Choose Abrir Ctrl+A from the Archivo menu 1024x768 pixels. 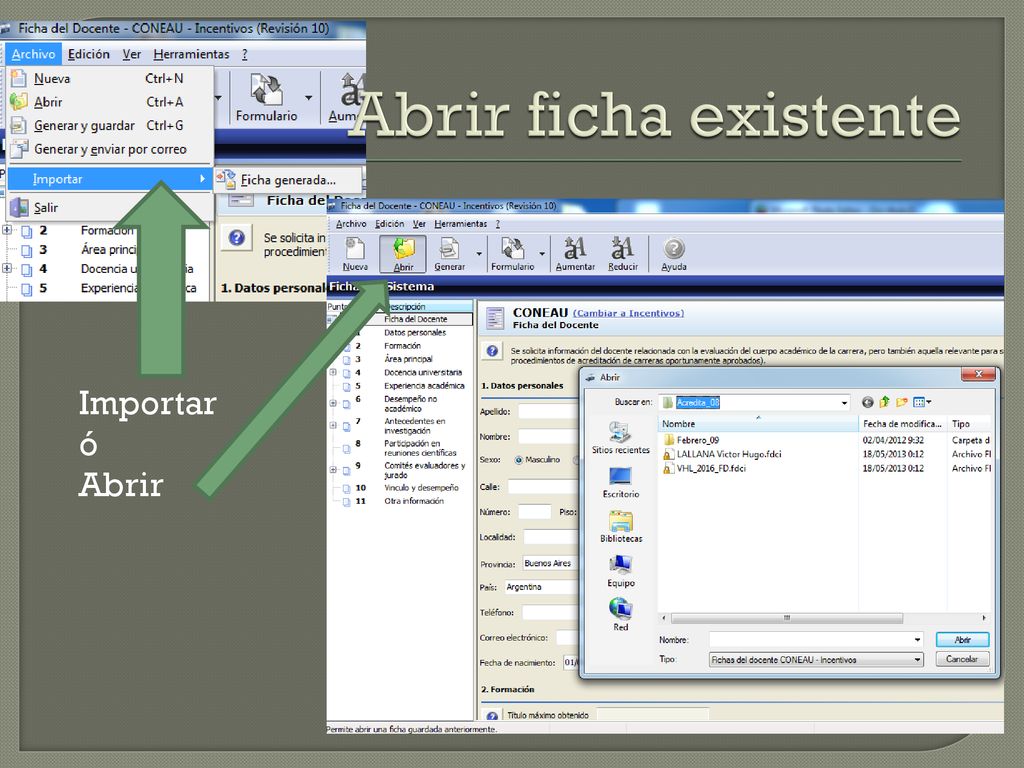point(110,102)
